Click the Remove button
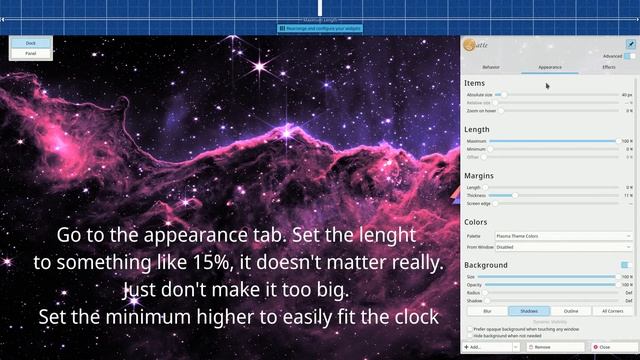 pyautogui.click(x=556, y=347)
